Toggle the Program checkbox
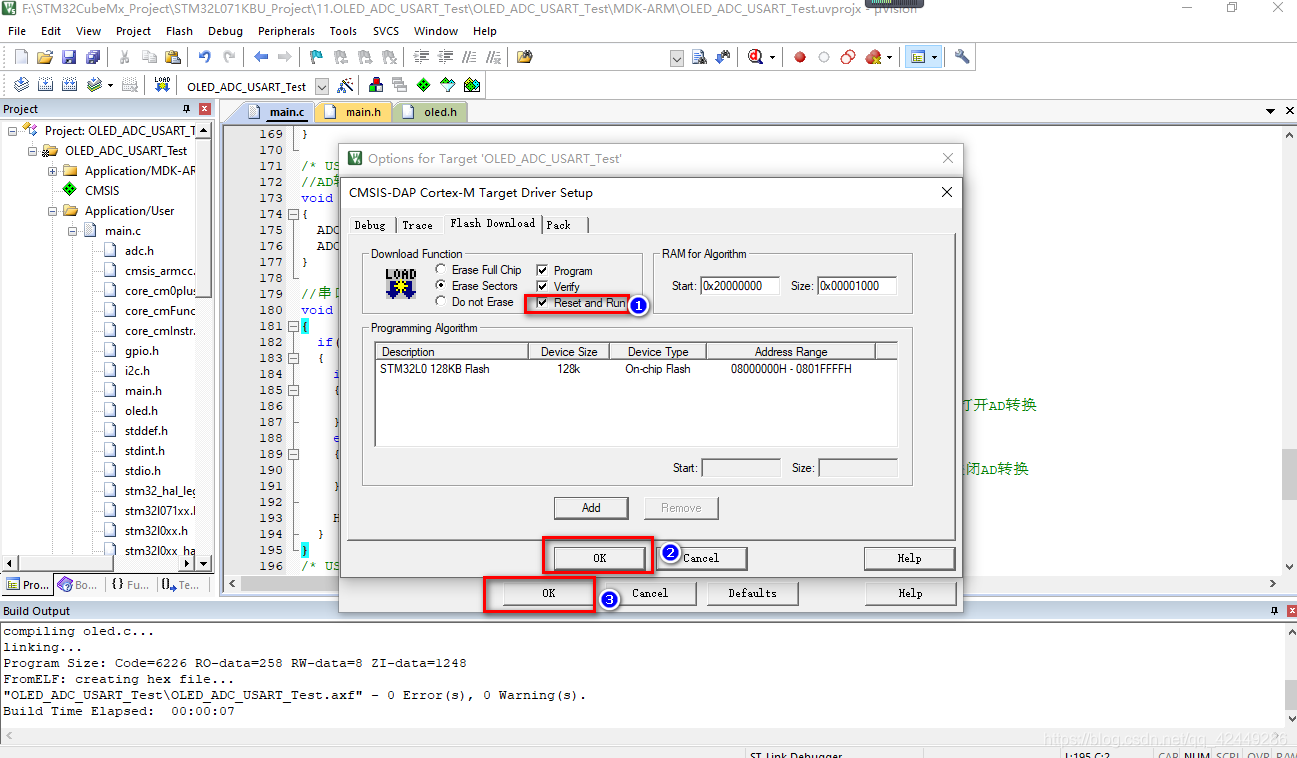This screenshot has height=758, width=1297. point(542,271)
